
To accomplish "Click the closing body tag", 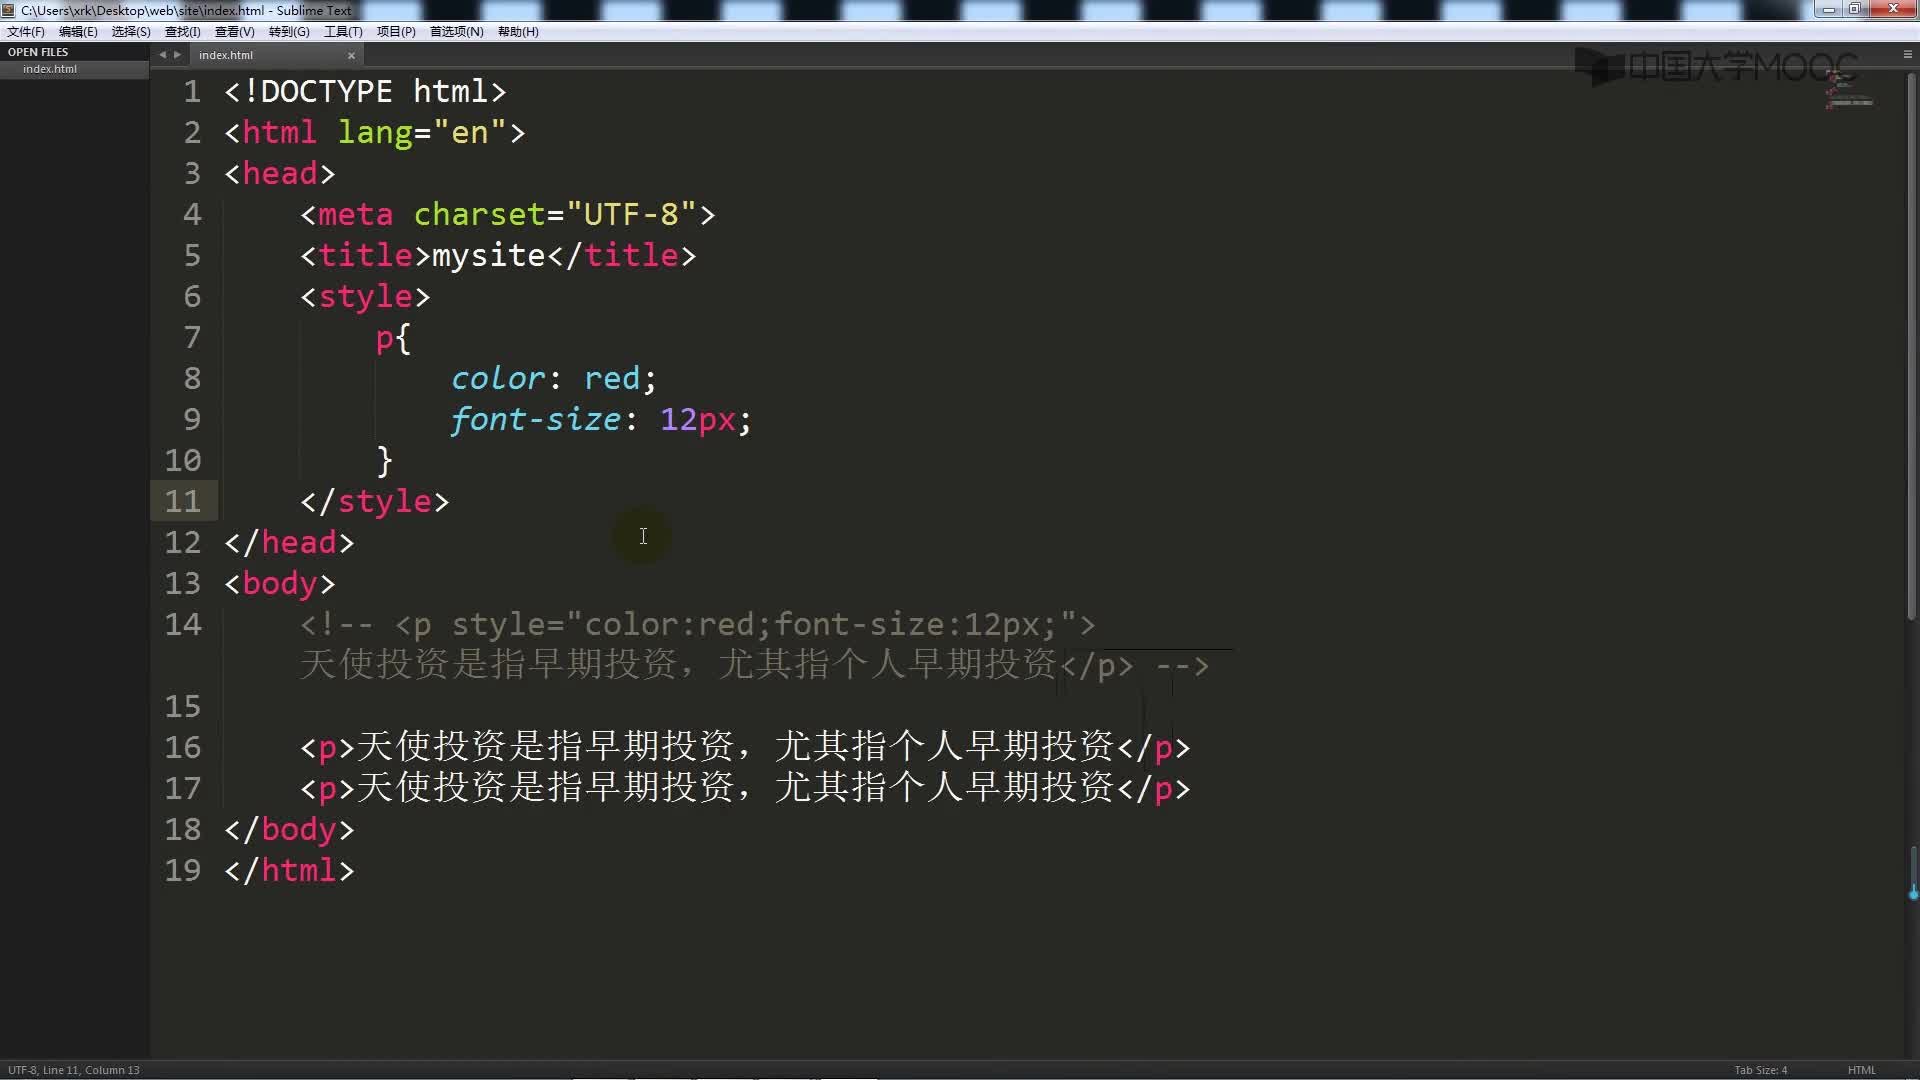I will (x=289, y=829).
